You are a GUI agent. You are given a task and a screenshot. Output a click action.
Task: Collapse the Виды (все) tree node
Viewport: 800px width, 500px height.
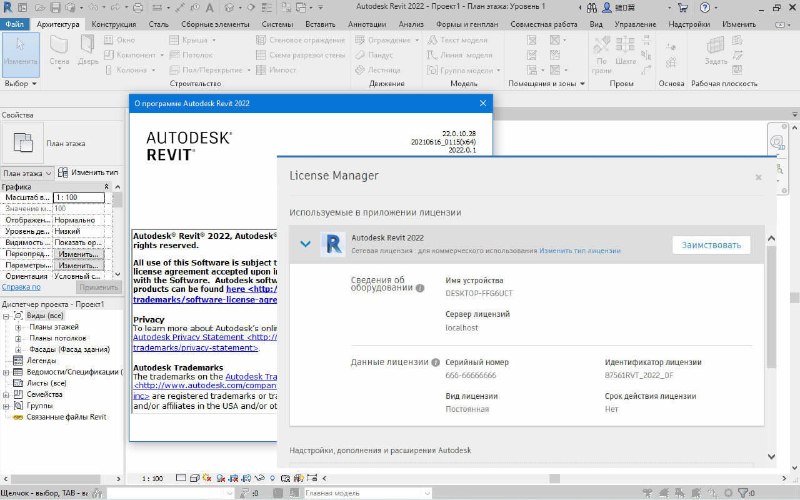(6, 316)
